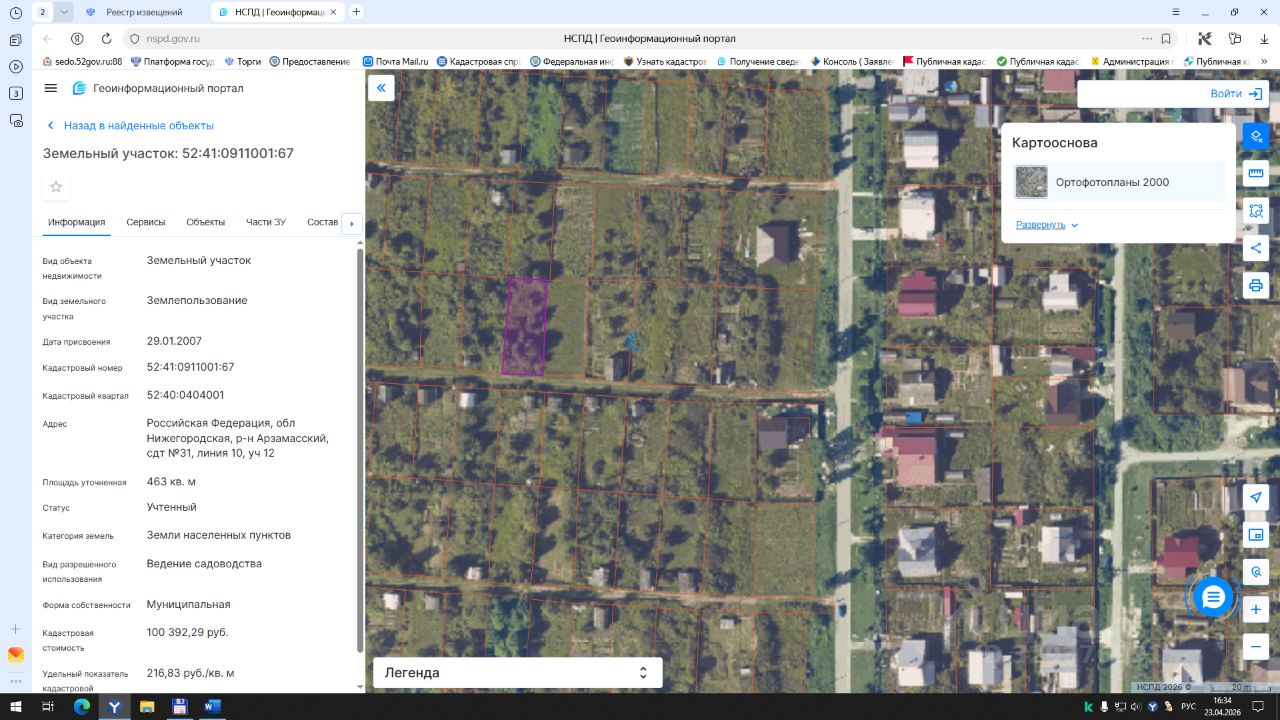Reload the page in the browser
Viewport: 1280px width, 720px height.
(x=106, y=39)
